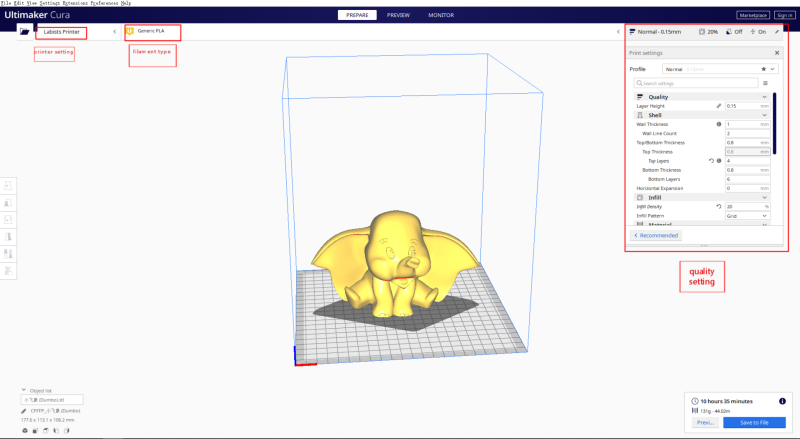Click the pencil icon in settings summary bar
This screenshot has height=439, width=800.
point(777,32)
